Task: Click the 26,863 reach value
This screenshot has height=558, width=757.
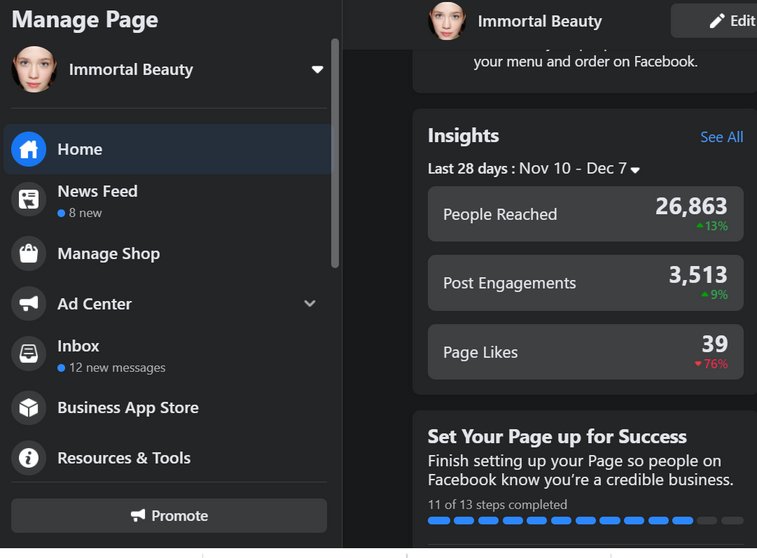Action: click(691, 206)
